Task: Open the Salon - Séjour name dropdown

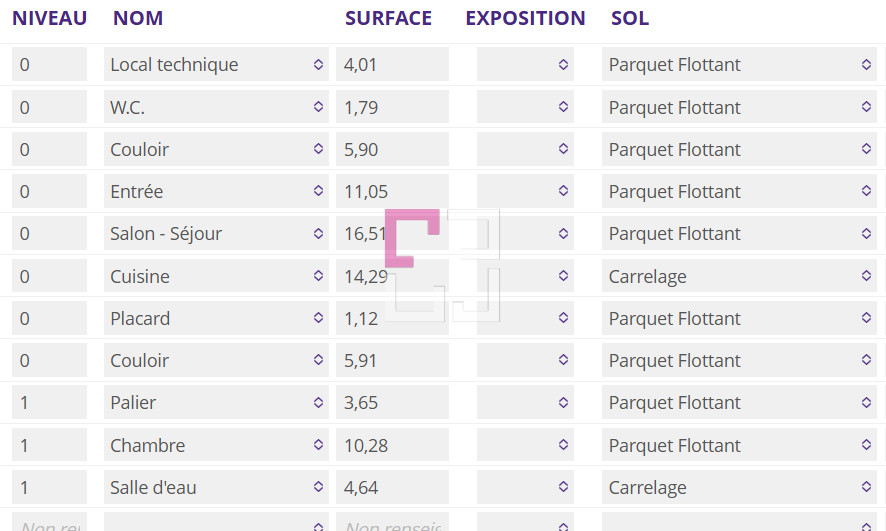Action: (216, 233)
